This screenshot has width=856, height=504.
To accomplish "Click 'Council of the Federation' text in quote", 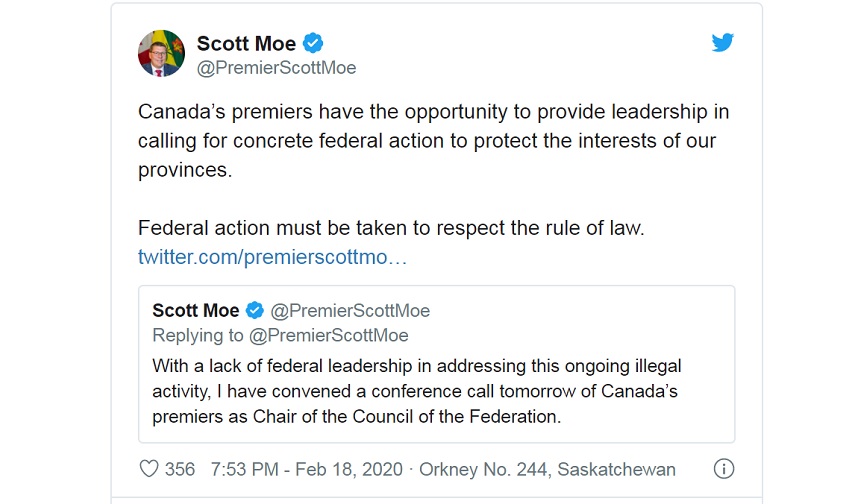I will [456, 417].
